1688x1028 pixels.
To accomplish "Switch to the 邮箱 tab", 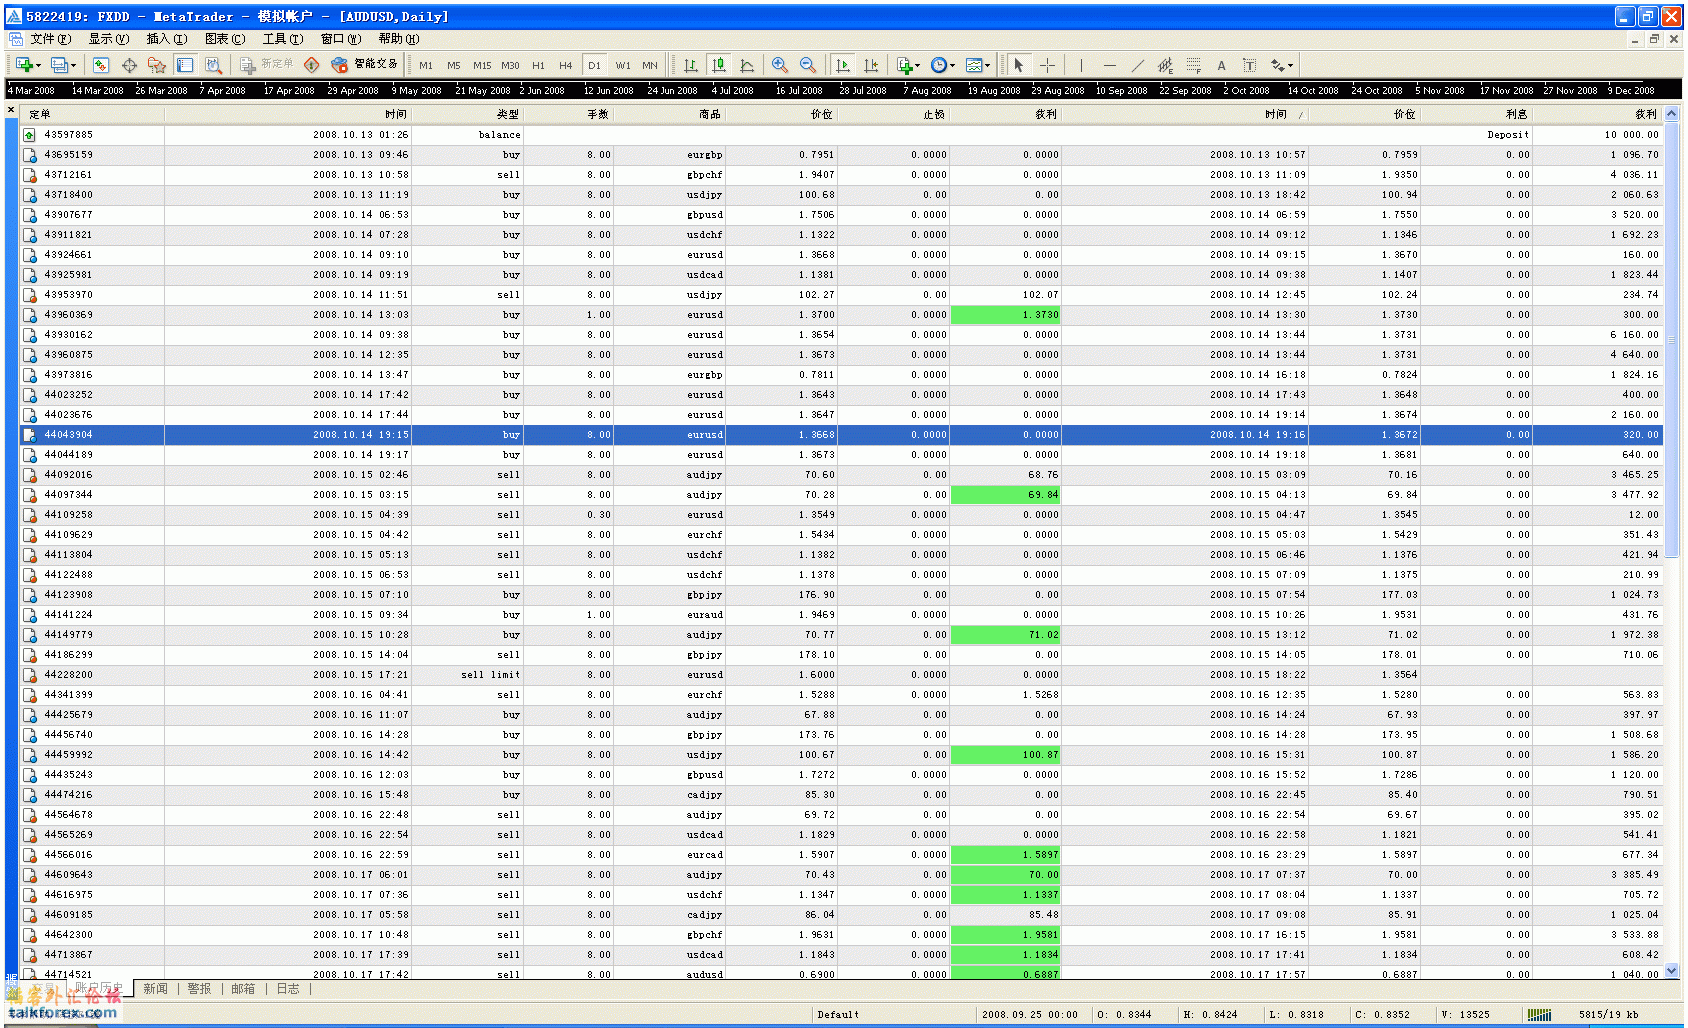I will [x=243, y=989].
